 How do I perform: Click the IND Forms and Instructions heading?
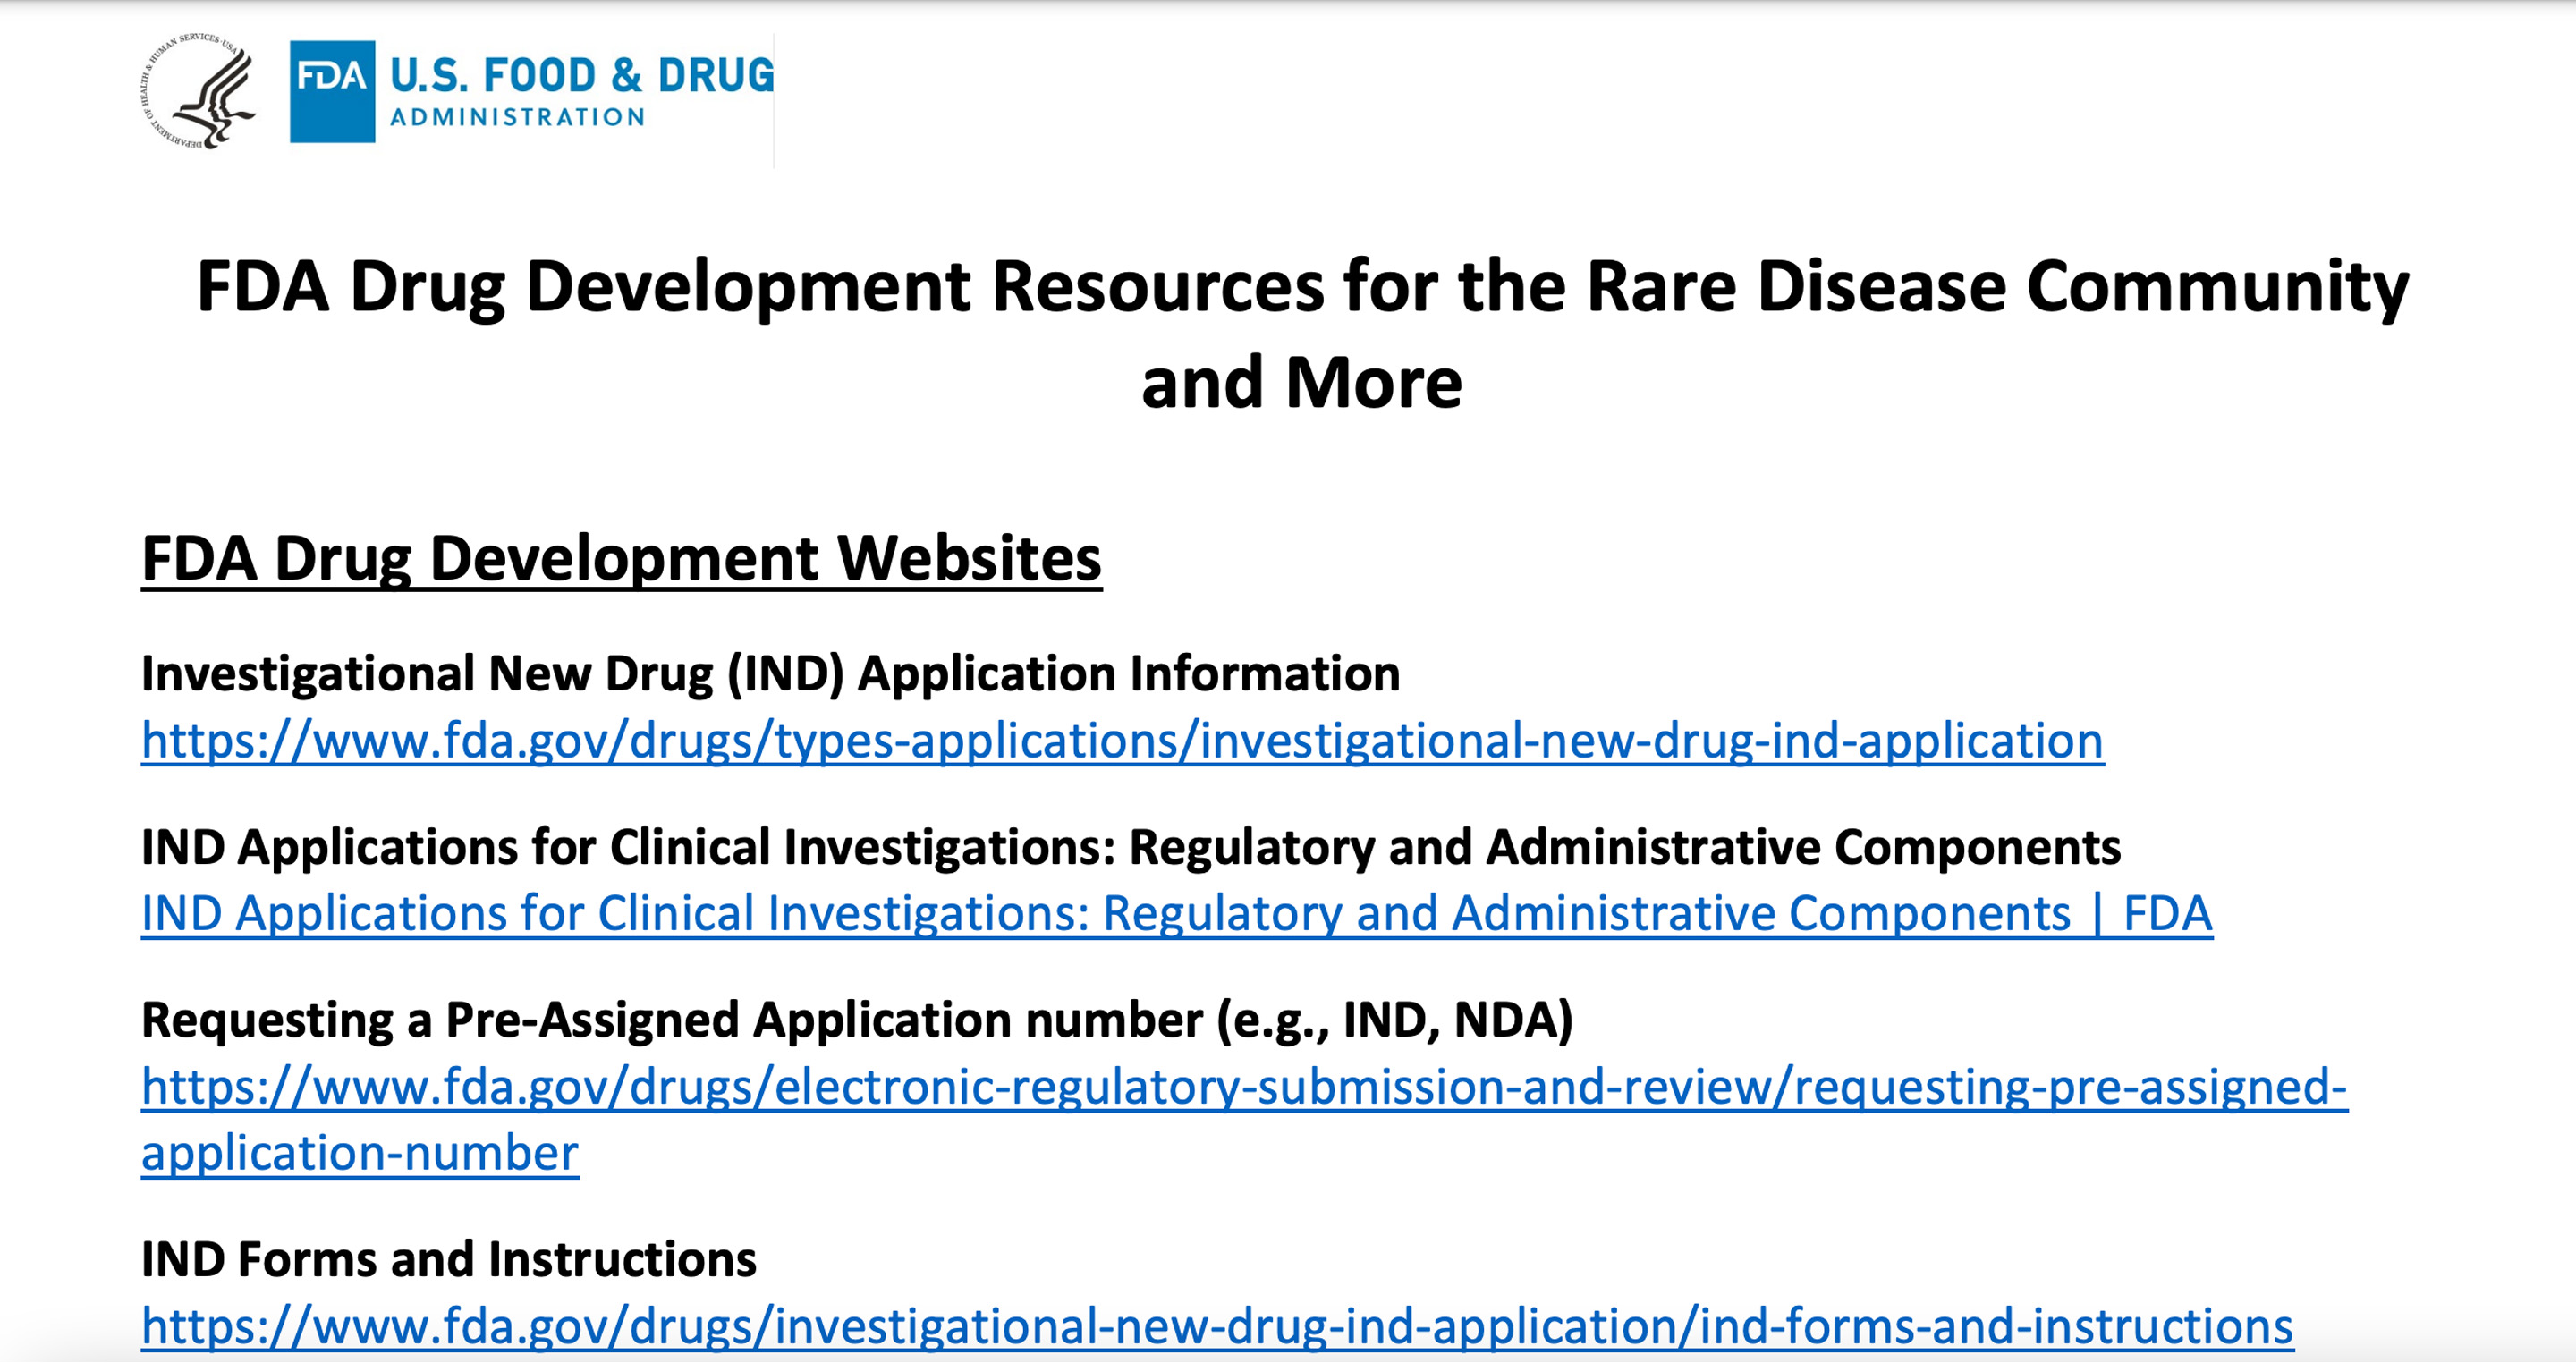coord(449,1259)
